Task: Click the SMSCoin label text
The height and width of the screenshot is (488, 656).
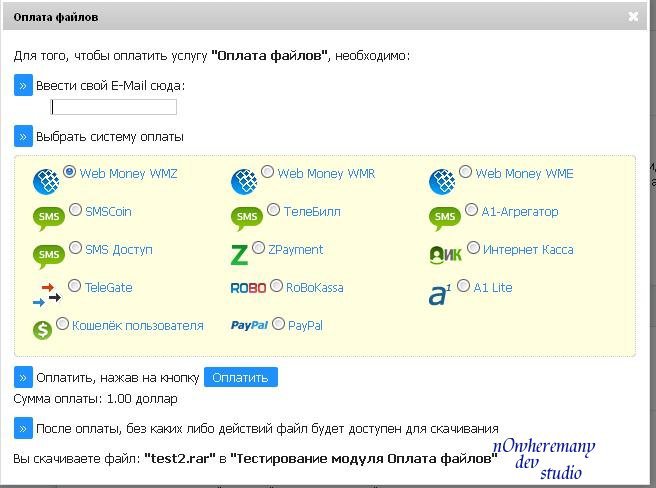Action: click(x=108, y=212)
